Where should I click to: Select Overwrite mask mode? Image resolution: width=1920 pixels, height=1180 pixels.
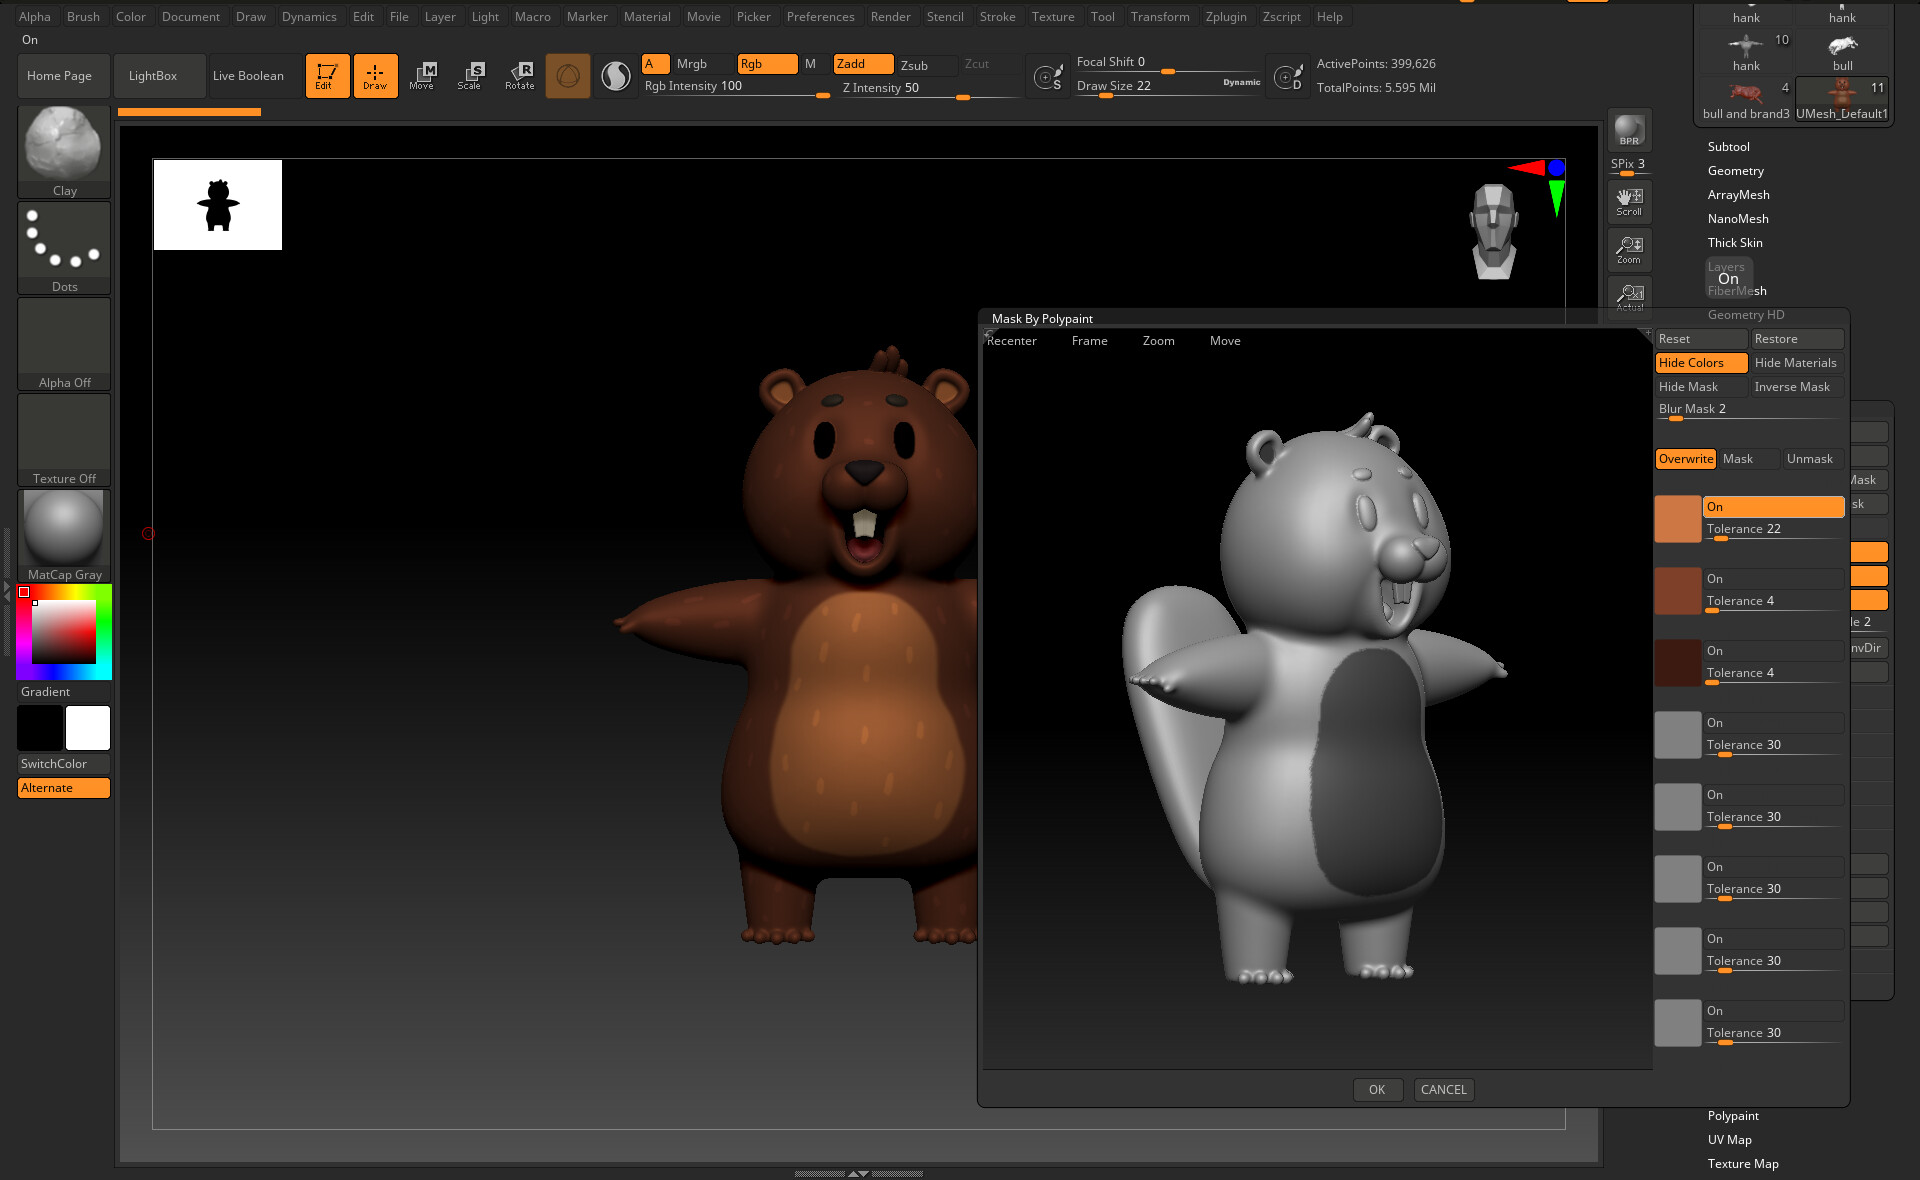coord(1686,459)
